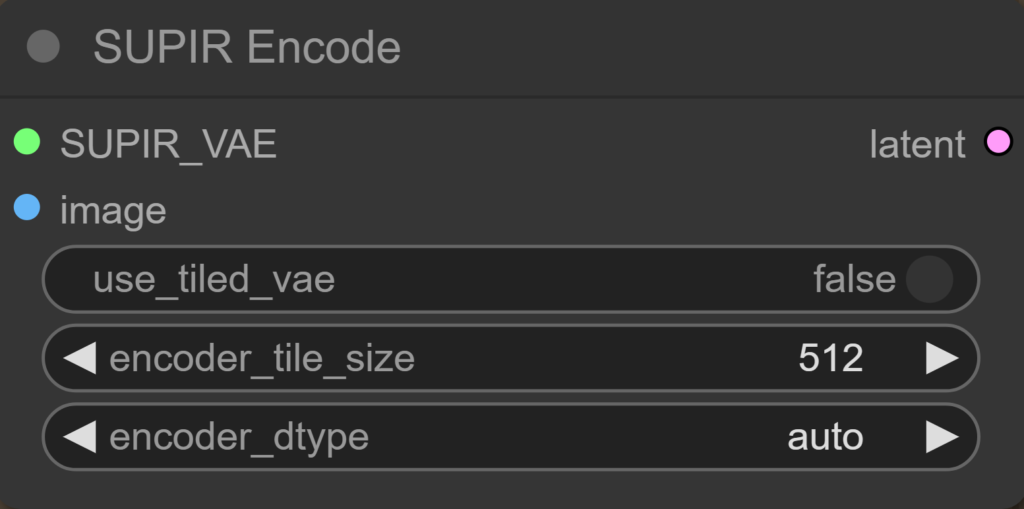Open the encoder_dtype 'auto' value dropdown
Screen dimensions: 1024x509
825,437
